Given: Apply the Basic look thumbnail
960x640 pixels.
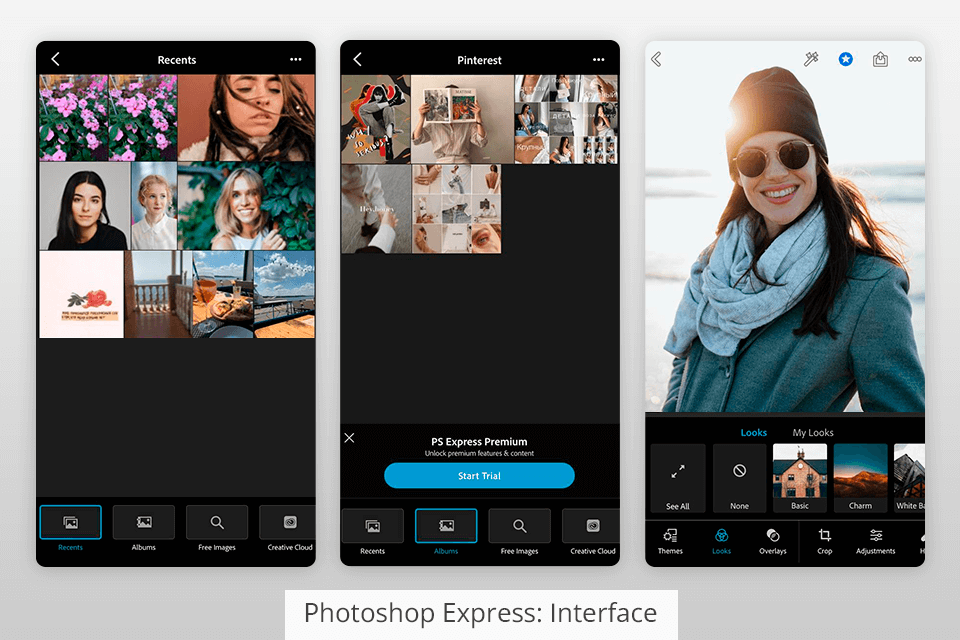Looking at the screenshot, I should (x=800, y=478).
